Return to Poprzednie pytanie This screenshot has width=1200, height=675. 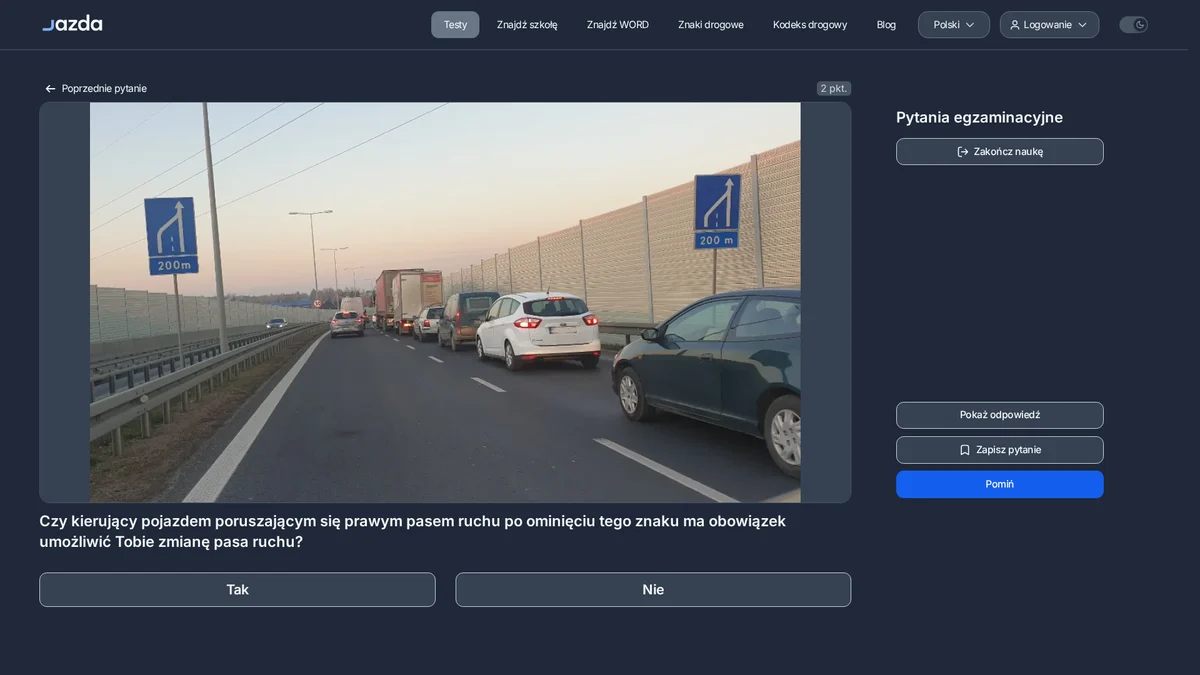coord(96,89)
